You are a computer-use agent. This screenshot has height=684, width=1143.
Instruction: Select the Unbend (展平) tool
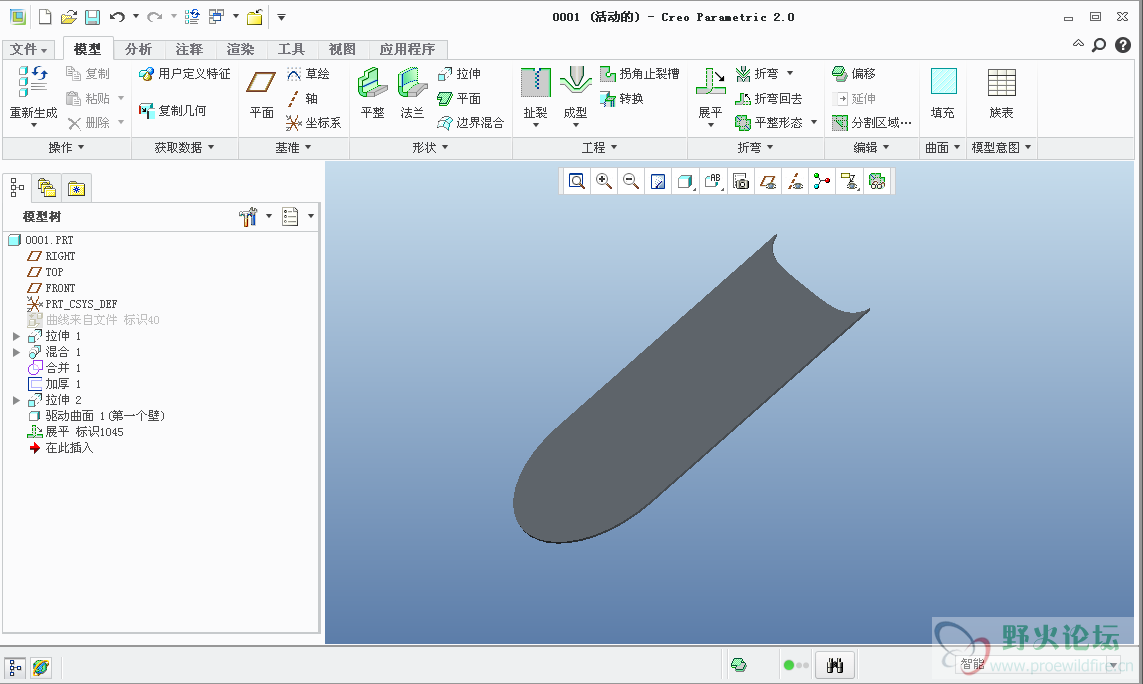710,97
